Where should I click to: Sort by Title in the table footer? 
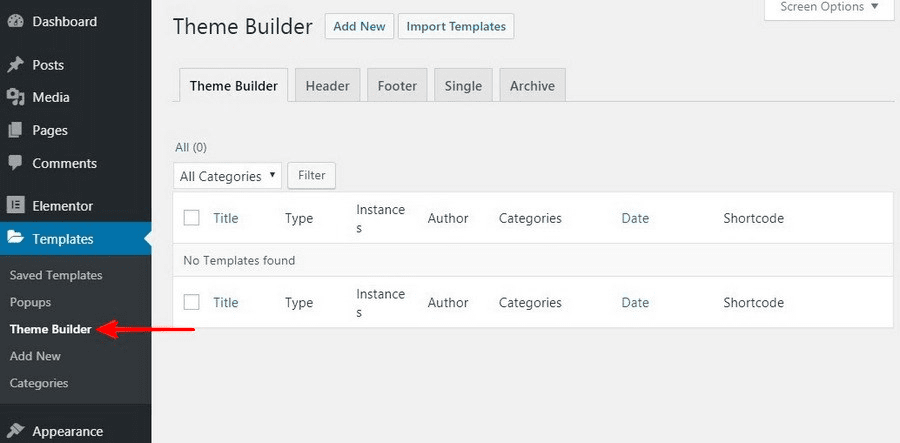[226, 302]
